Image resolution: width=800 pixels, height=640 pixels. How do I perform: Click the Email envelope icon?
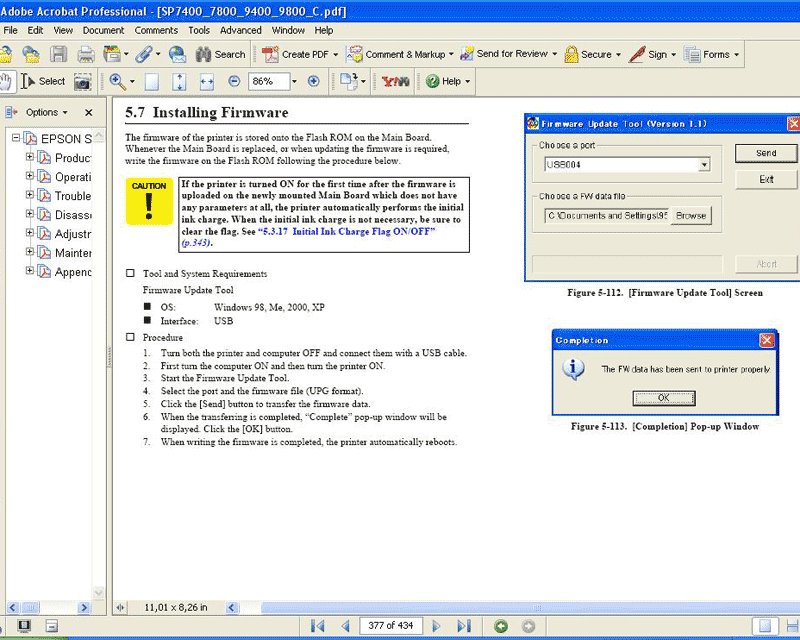tap(178, 54)
